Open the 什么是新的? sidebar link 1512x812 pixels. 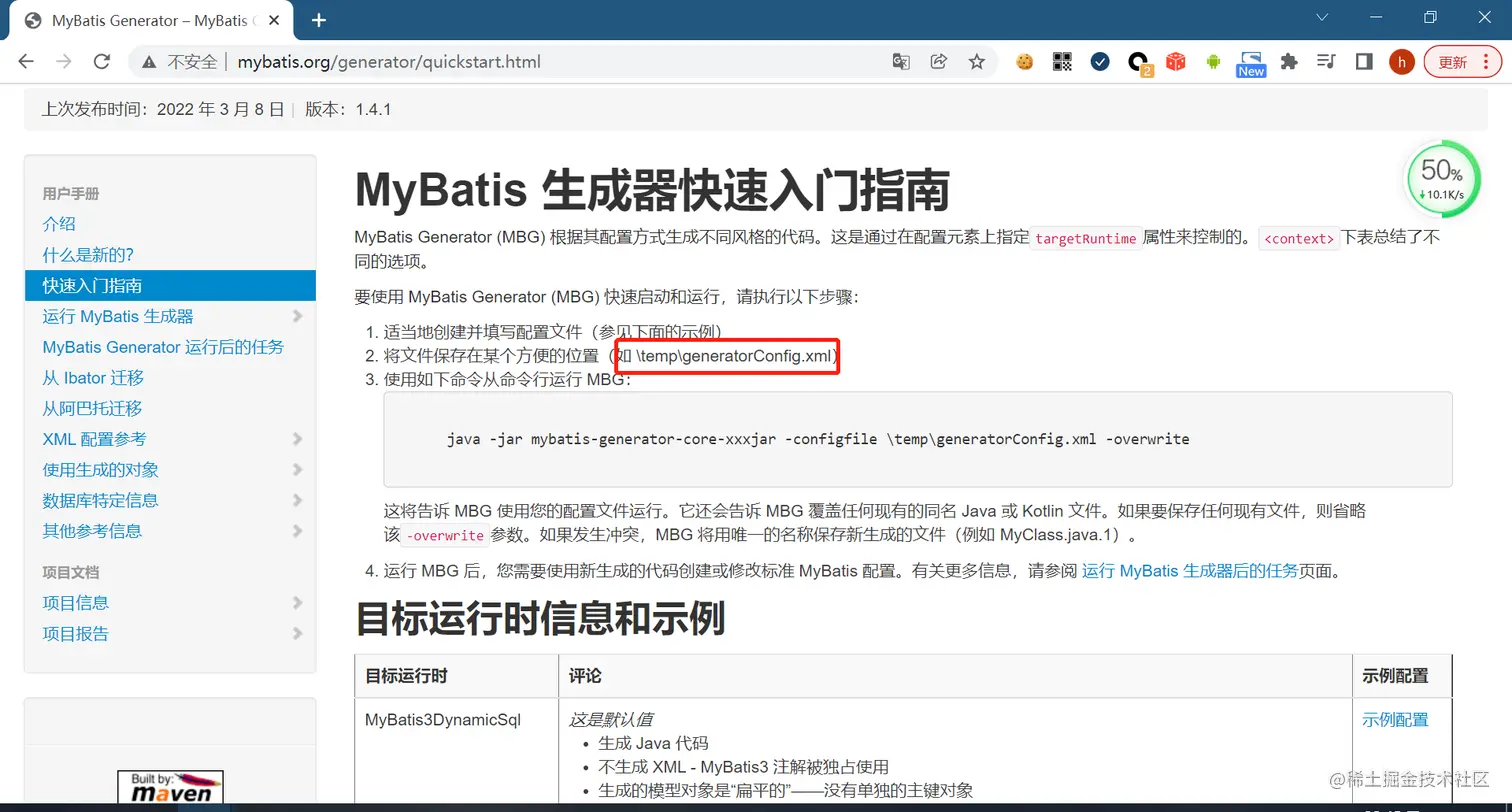tap(88, 255)
